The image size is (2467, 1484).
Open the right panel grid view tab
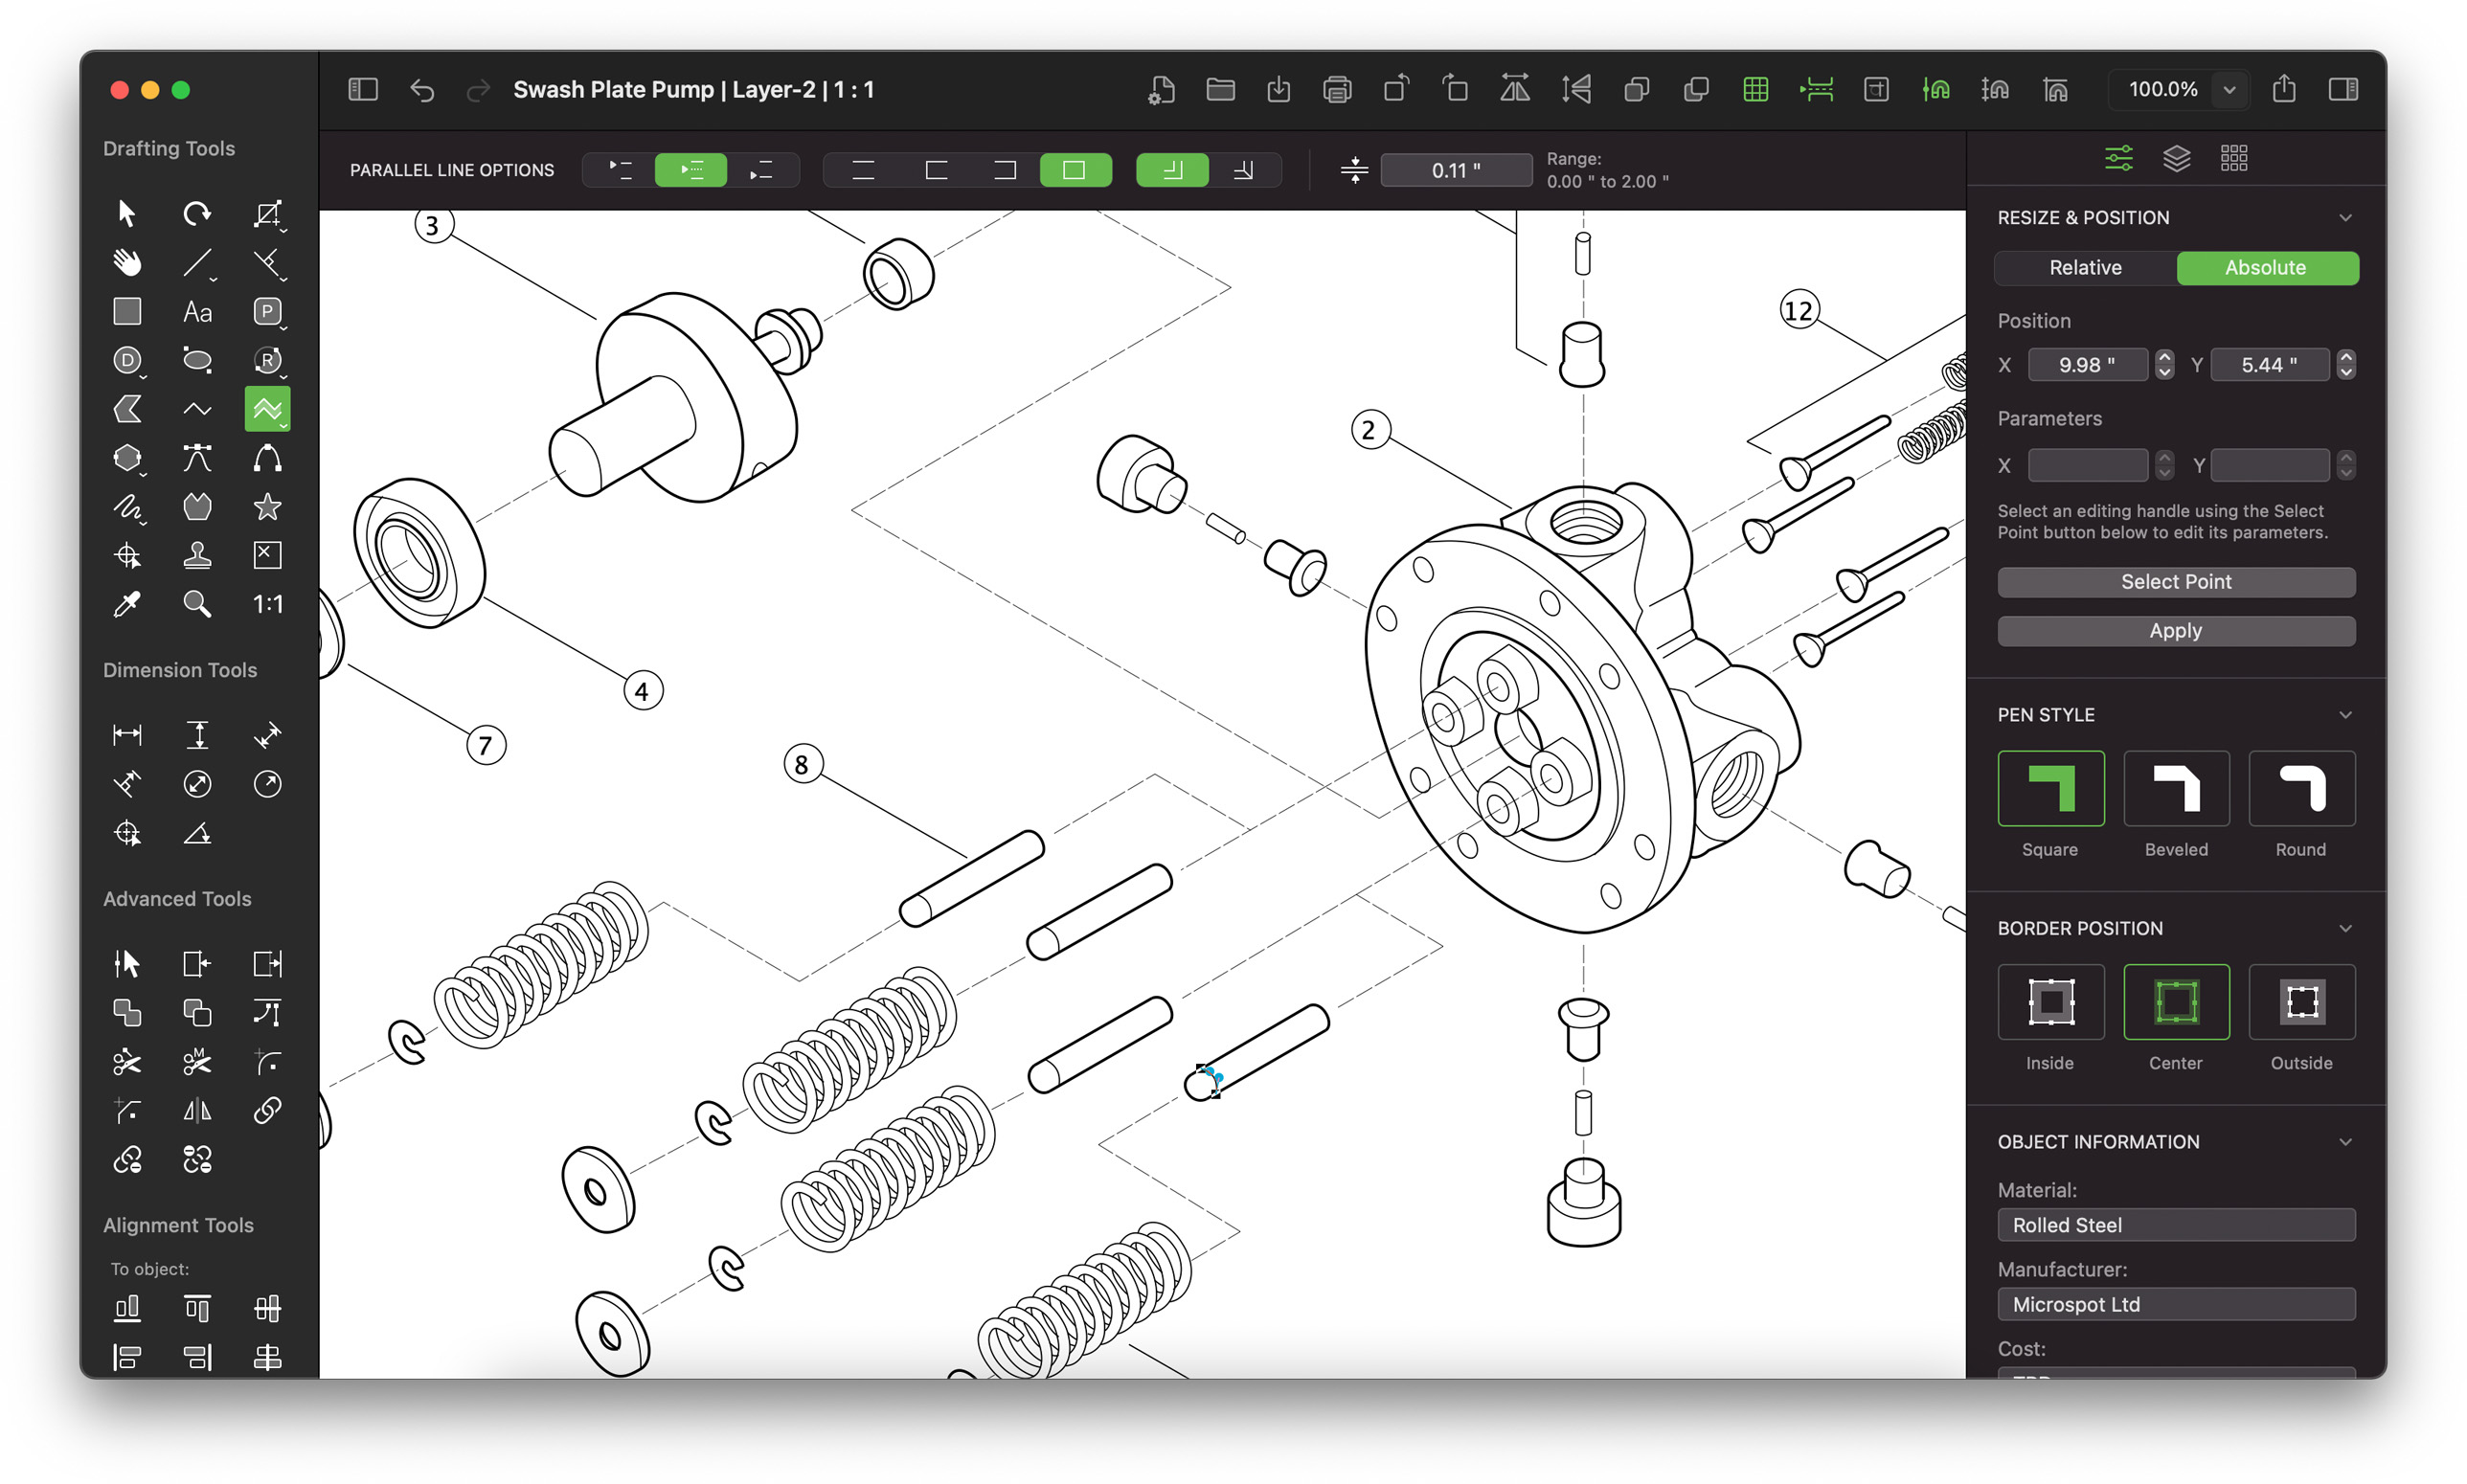tap(2233, 157)
